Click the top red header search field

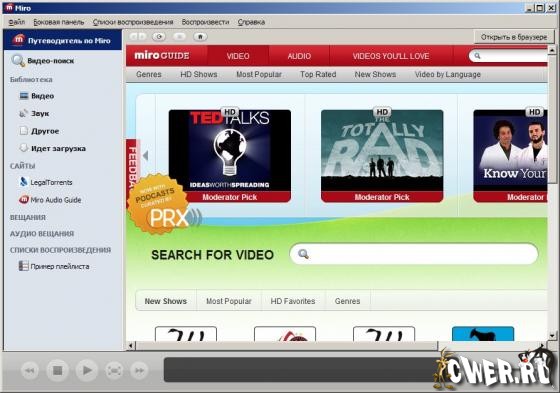tap(508, 56)
